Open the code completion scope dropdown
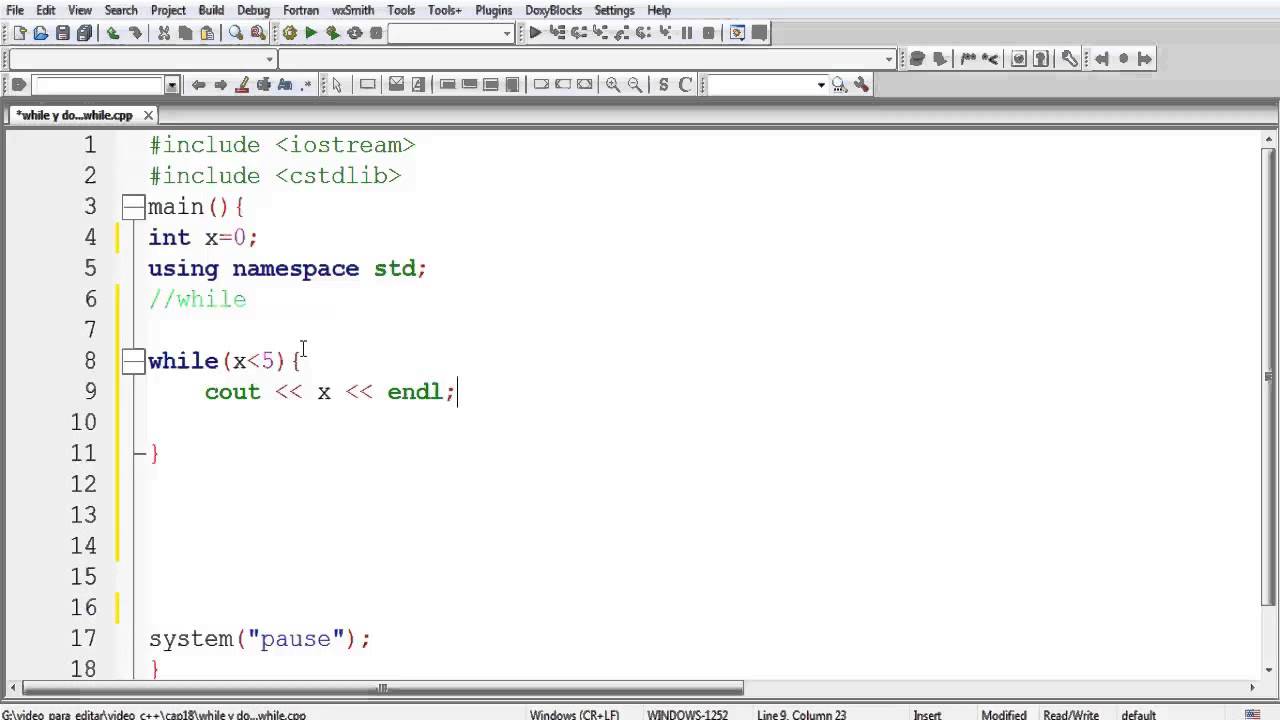The image size is (1280, 720). pos(270,59)
